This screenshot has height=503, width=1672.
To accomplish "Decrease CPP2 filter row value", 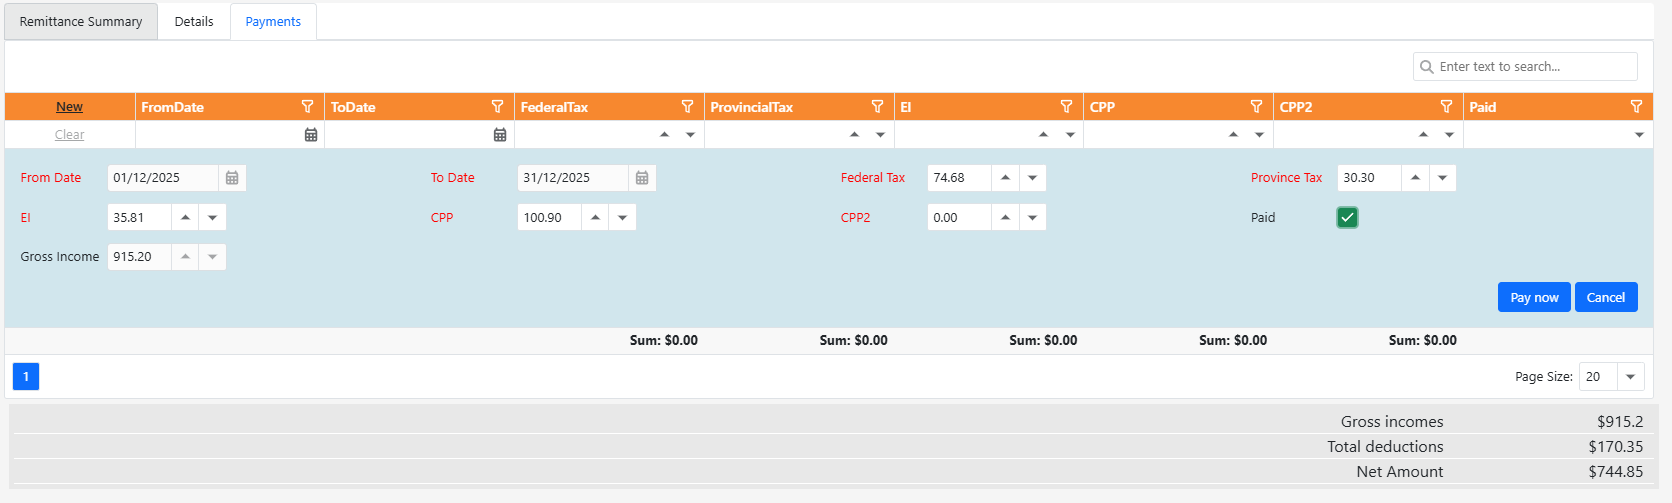I will point(1449,134).
